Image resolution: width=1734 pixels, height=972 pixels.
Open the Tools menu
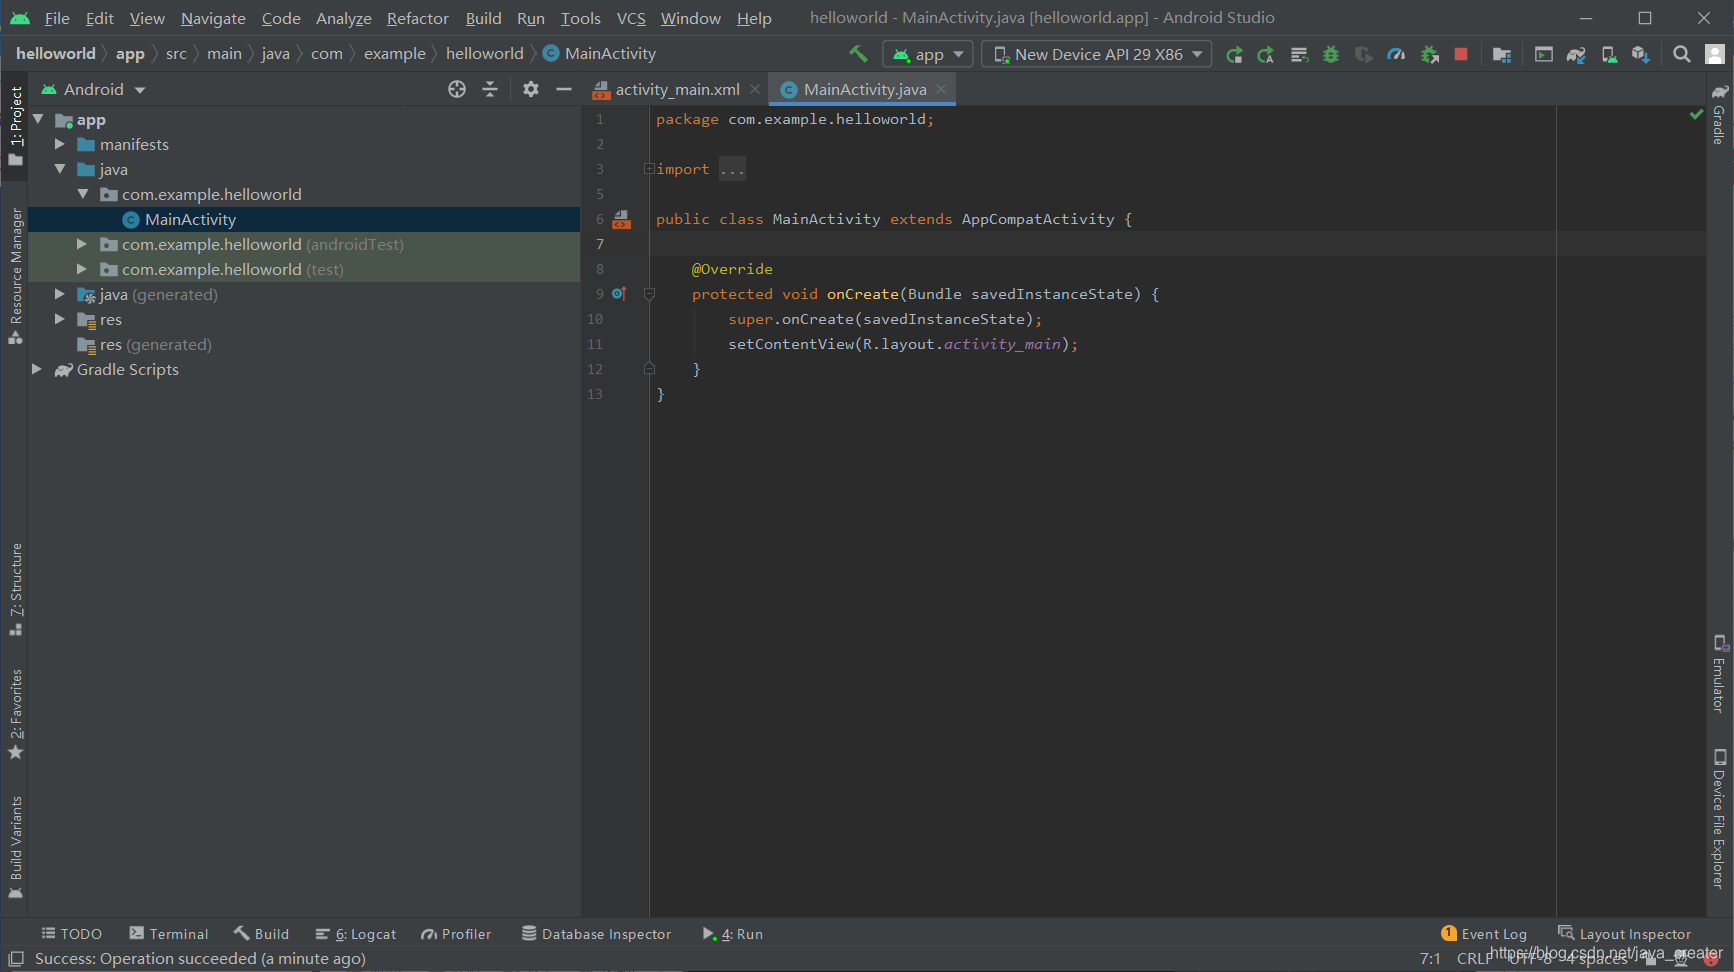pos(581,18)
